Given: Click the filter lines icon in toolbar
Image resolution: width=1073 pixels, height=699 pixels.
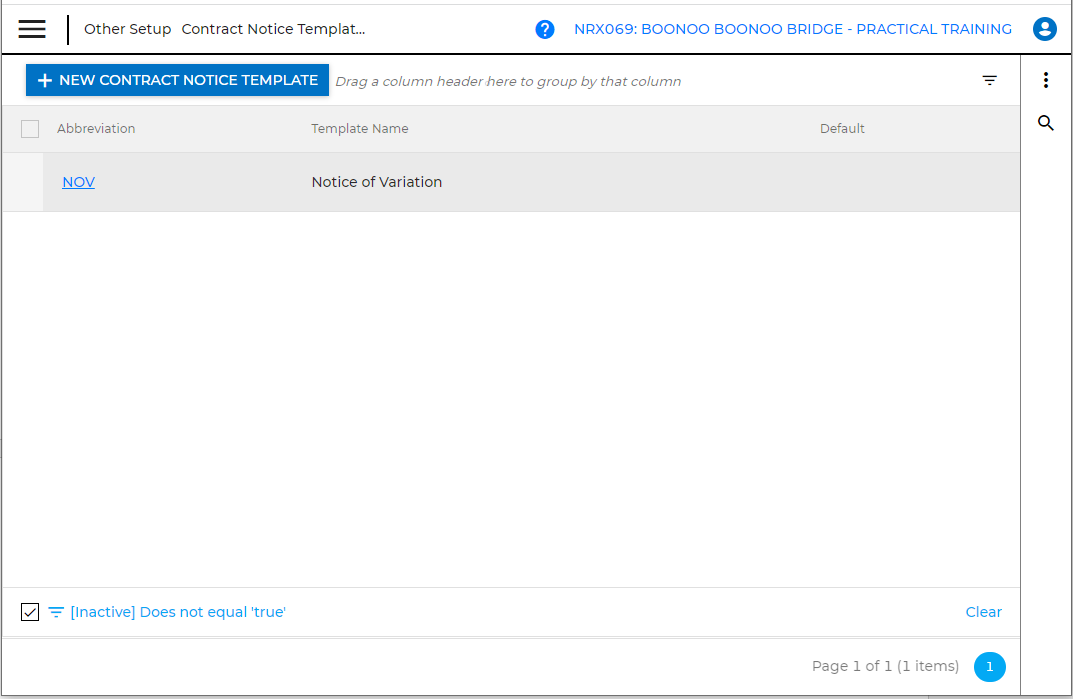Looking at the screenshot, I should (x=990, y=81).
